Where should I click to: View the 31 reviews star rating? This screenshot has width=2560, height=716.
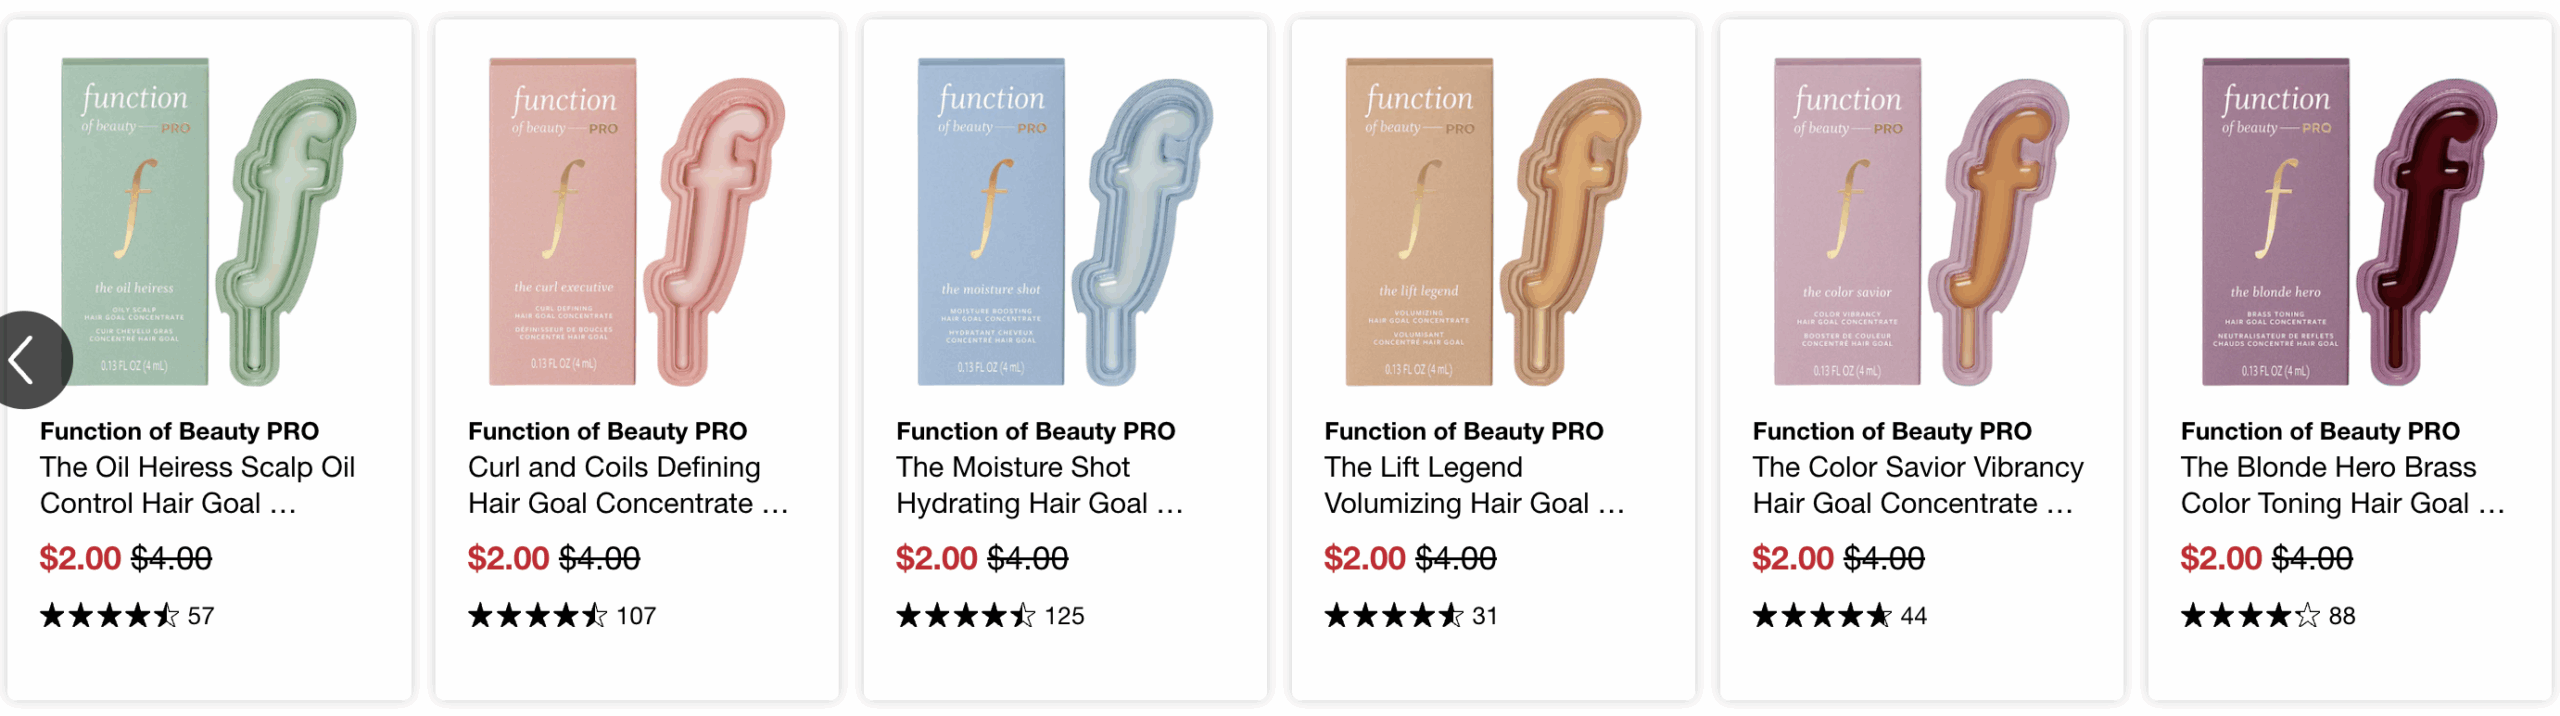tap(1411, 616)
